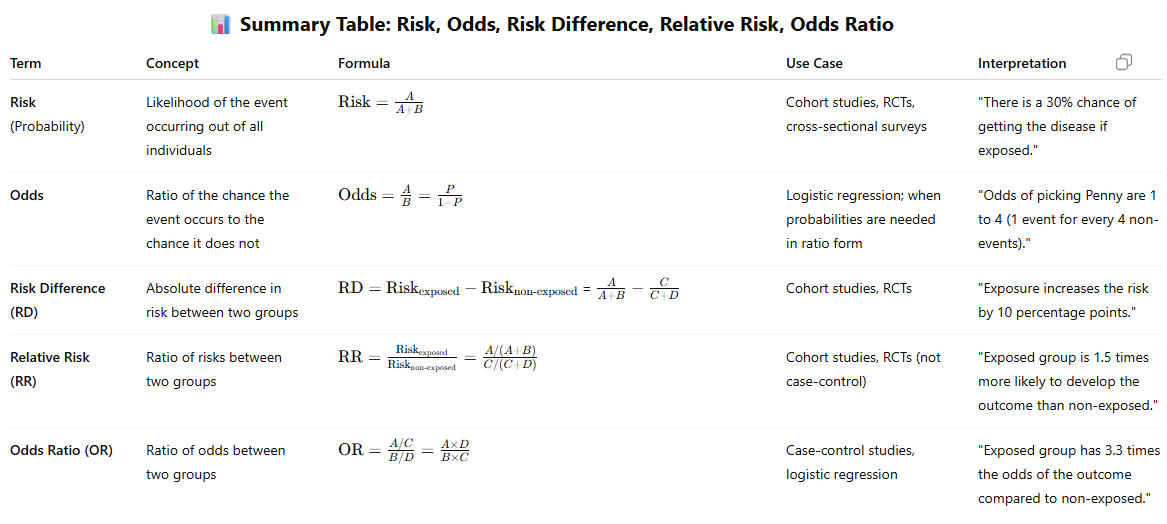Screen dimensions: 1167x524
Task: Select the Odds Ratio (OR) term cell
Action: tap(61, 450)
